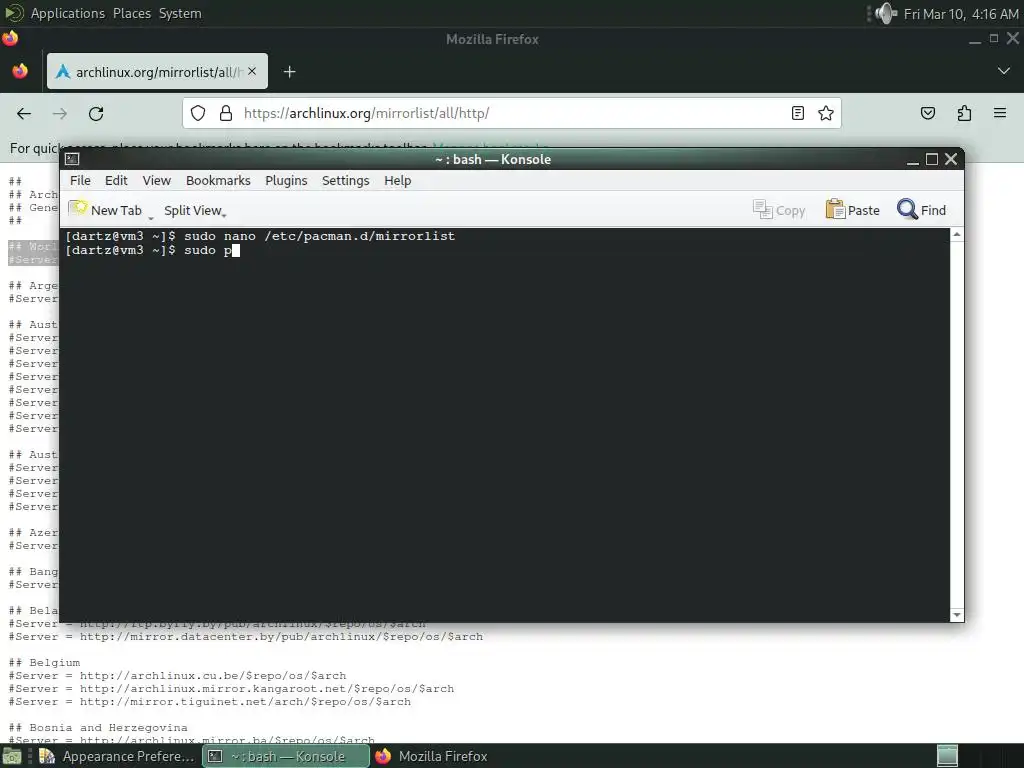Click Konsole scrollbar up arrow
The width and height of the screenshot is (1024, 768).
click(957, 234)
